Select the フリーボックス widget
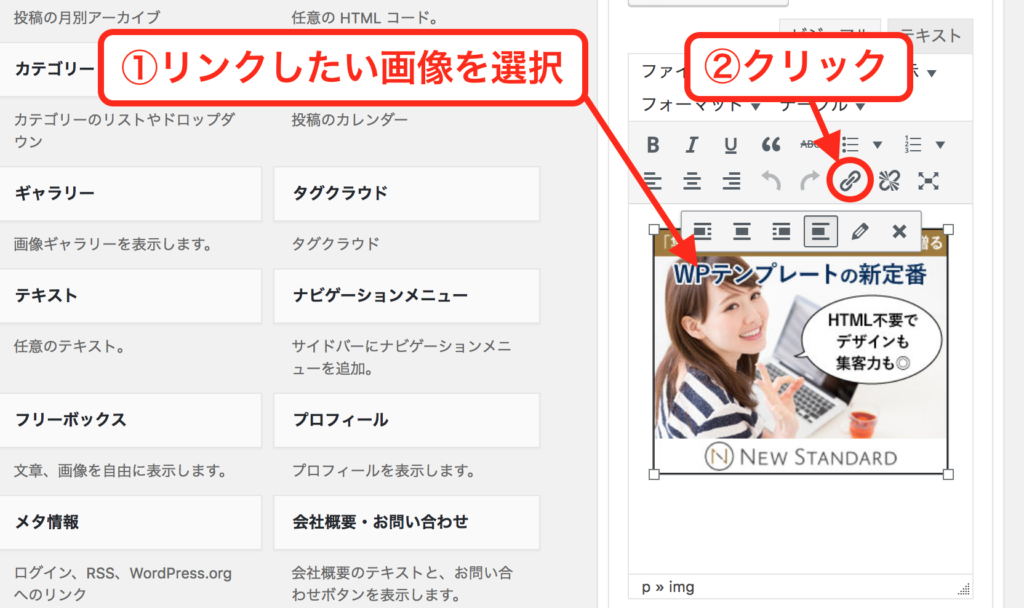1024x608 pixels. [x=130, y=419]
